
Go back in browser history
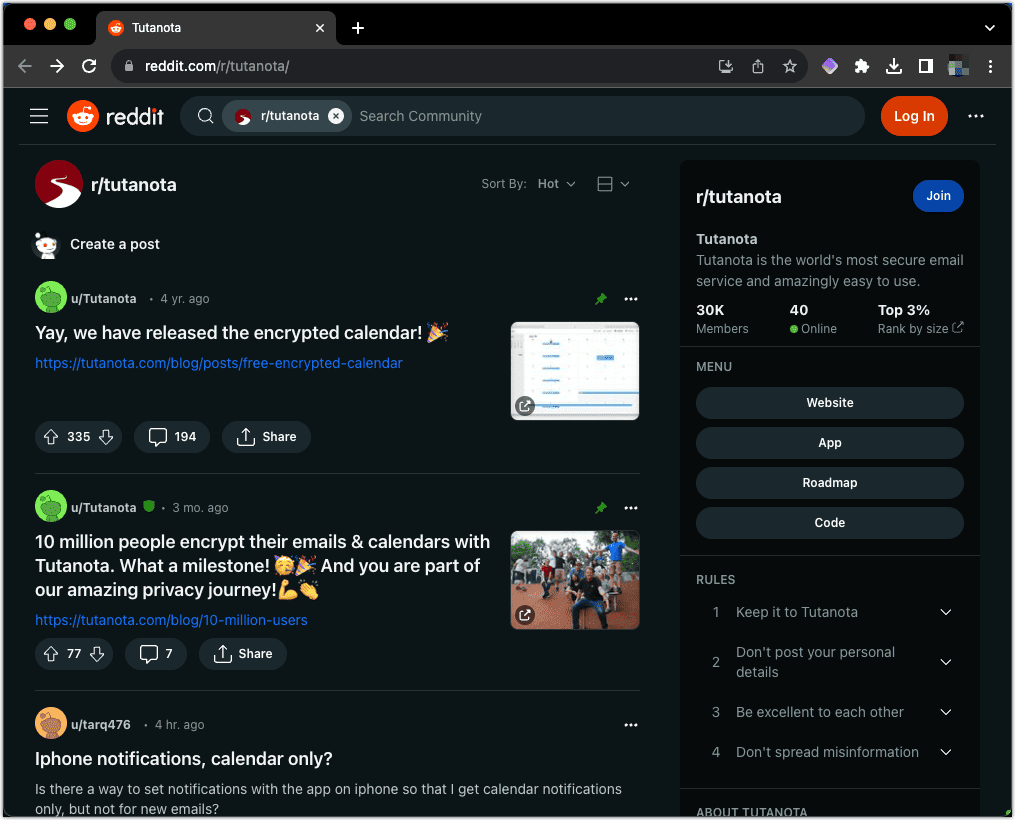coord(25,66)
